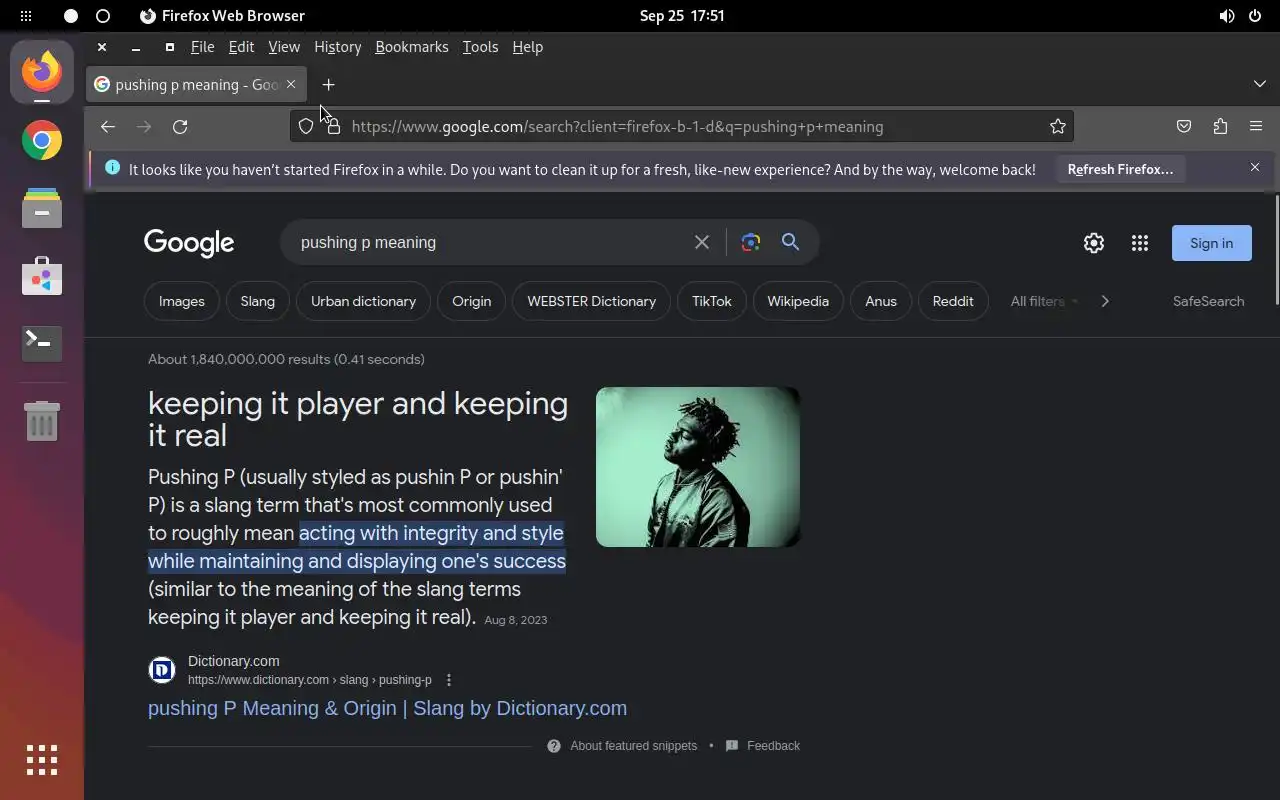Select the Origin filter chip

point(471,301)
